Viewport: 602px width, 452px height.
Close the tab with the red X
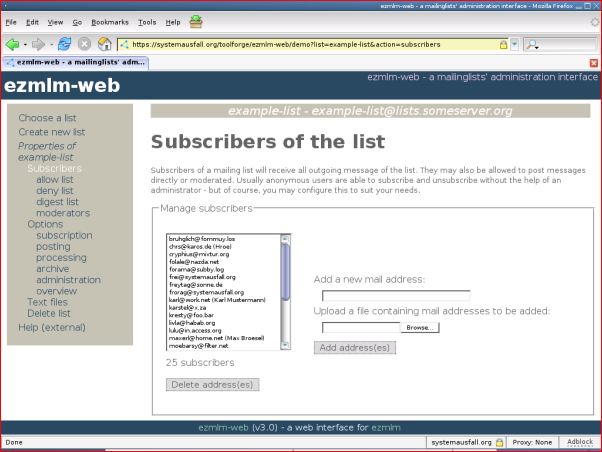tap(594, 63)
